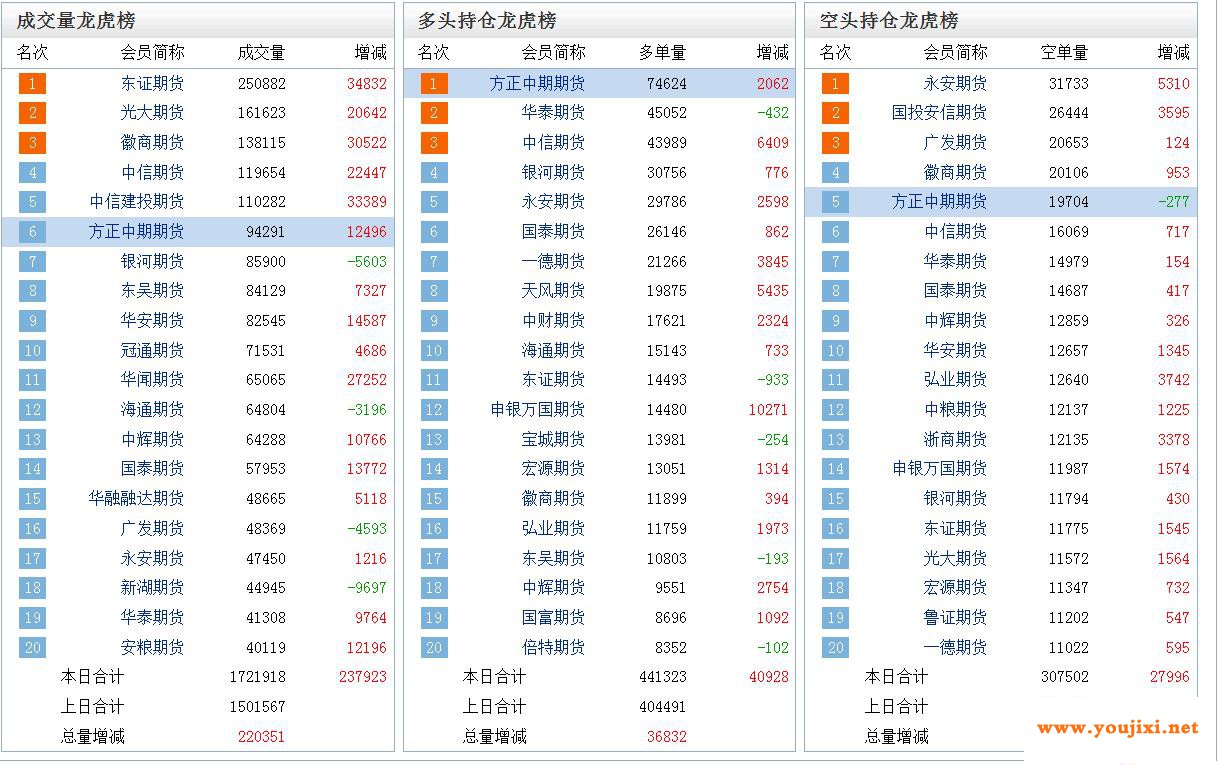Click 鲁证期货 member name
This screenshot has width=1218, height=765.
[956, 618]
